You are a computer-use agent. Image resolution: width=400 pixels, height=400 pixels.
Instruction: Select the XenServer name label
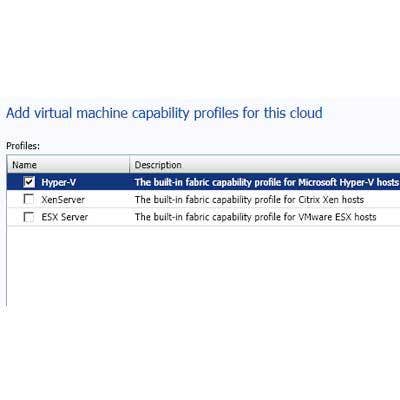coord(63,200)
